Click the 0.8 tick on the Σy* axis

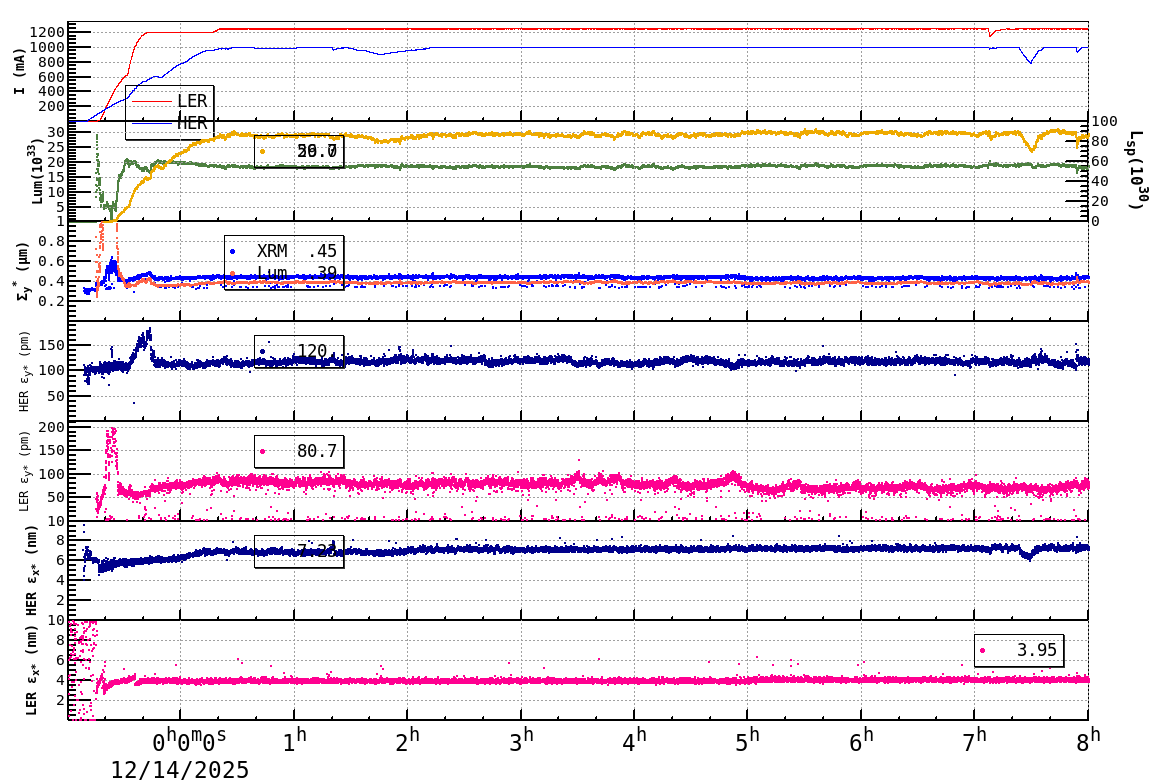[52, 241]
